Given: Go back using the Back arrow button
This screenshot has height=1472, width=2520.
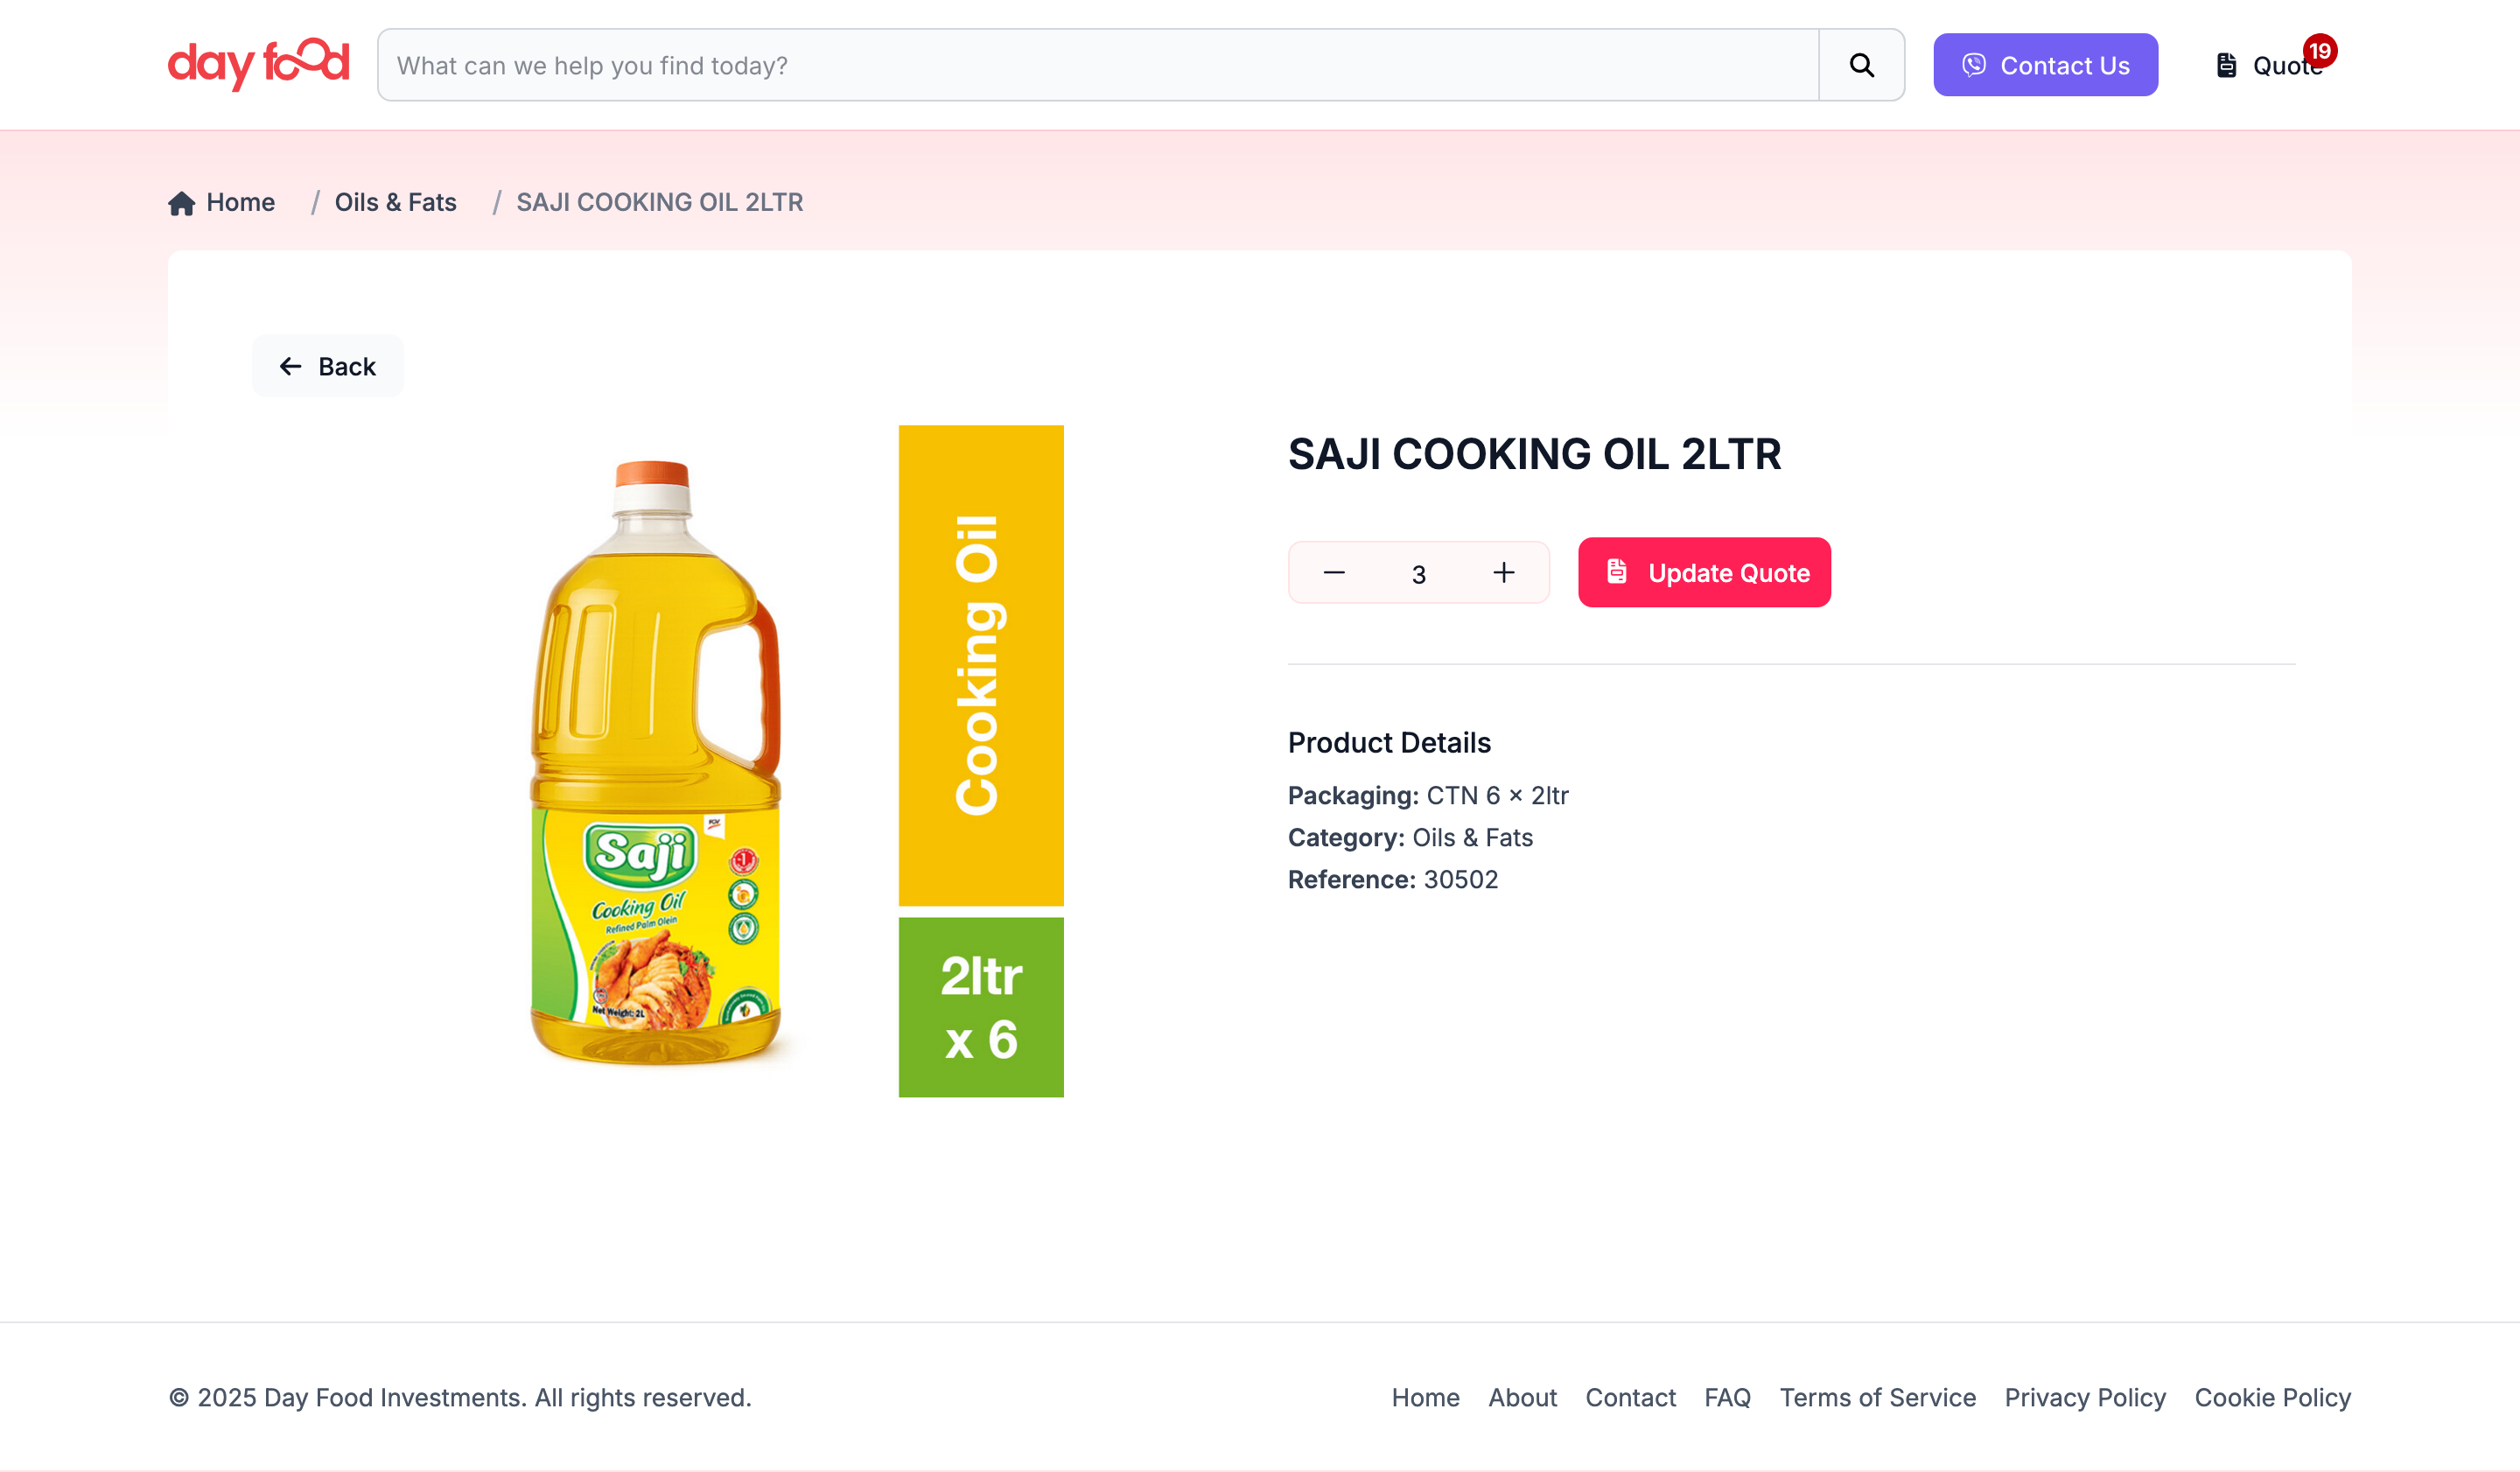Looking at the screenshot, I should tap(328, 367).
